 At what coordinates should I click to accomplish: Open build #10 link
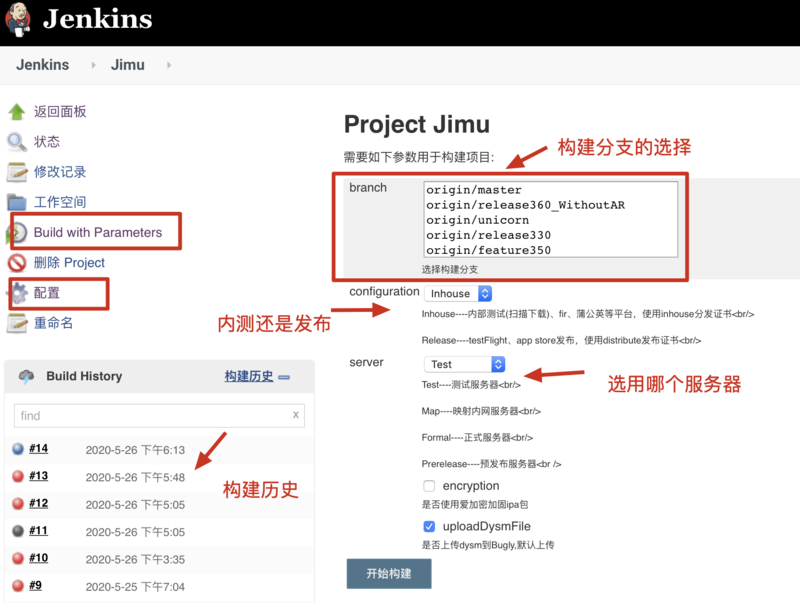pos(38,558)
